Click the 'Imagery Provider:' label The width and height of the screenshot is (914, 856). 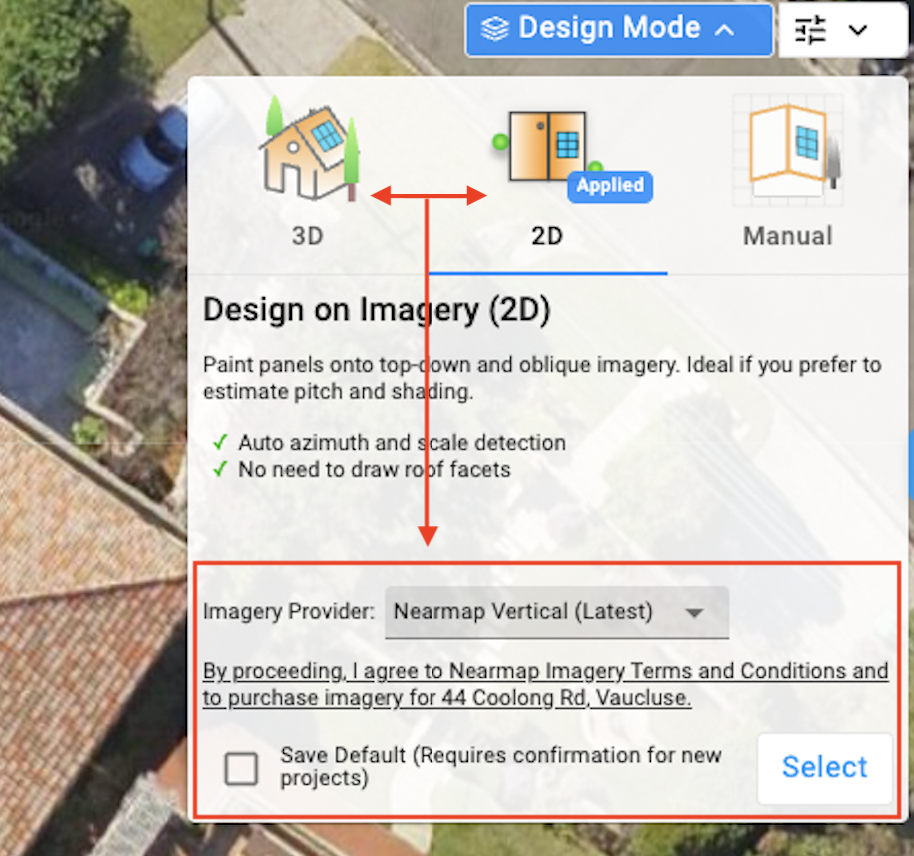[x=289, y=611]
